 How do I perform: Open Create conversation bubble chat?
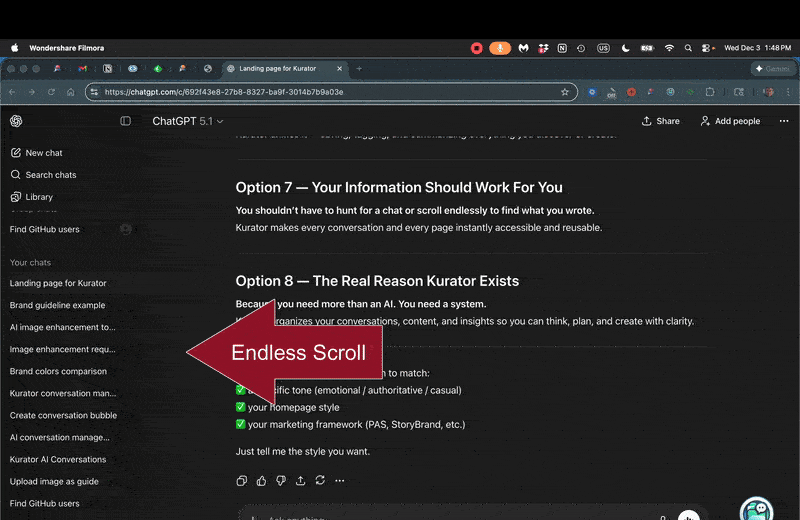63,415
